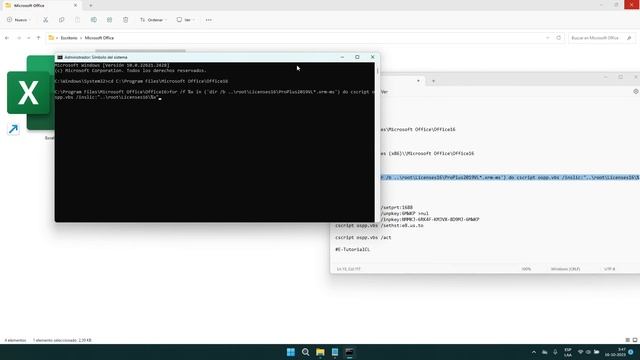Expand recent locations chevron in Explorer

29,38
